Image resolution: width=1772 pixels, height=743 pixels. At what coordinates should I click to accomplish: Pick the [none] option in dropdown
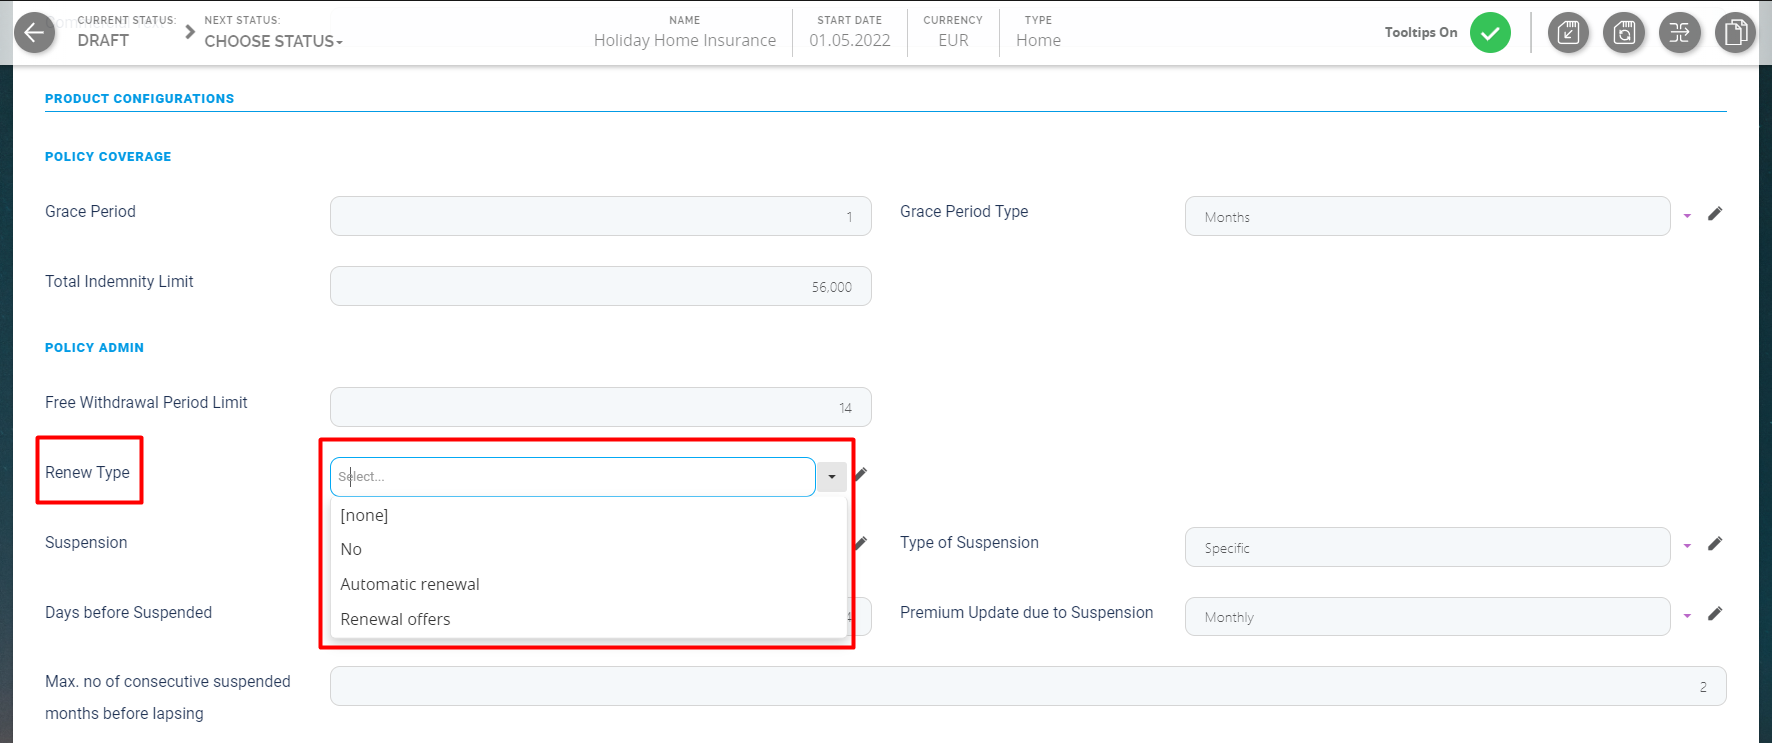click(364, 515)
